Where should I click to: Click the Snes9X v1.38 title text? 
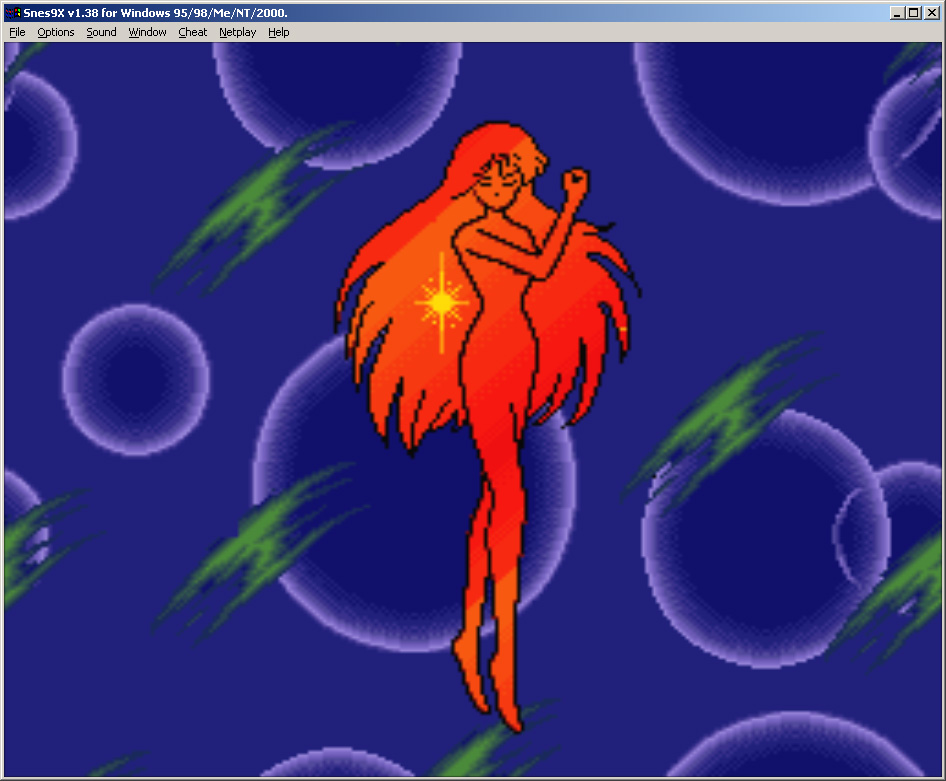pyautogui.click(x=155, y=13)
